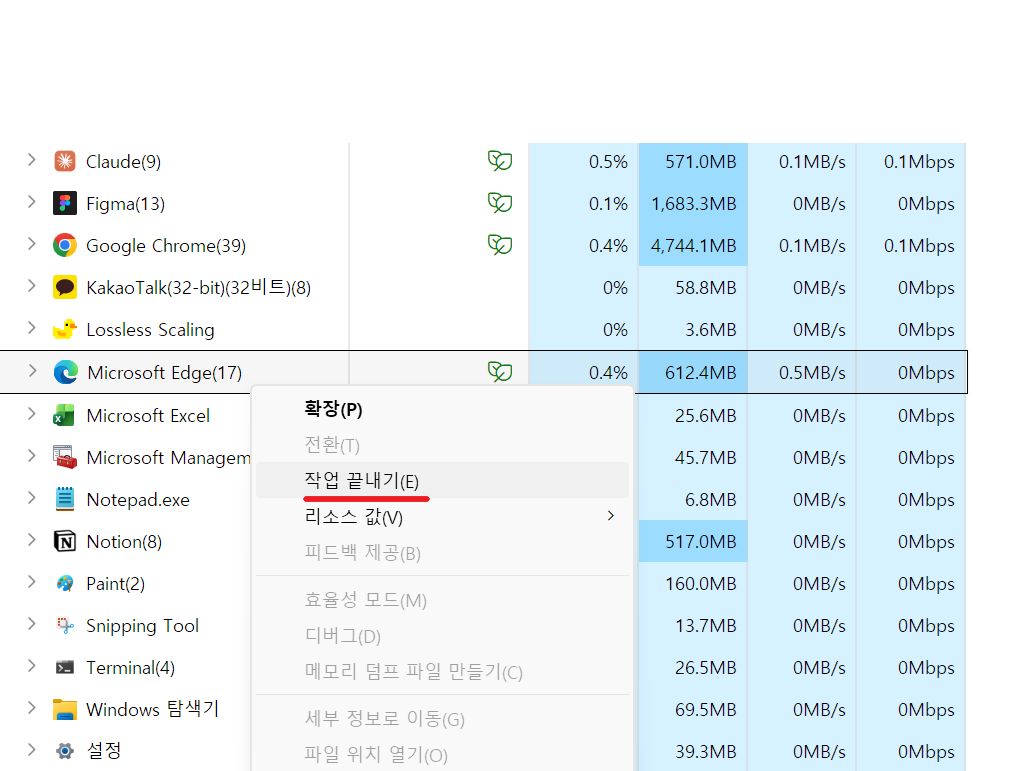Expand the Terminal(4) process group
Viewport: 1035px width, 771px height.
click(31, 666)
